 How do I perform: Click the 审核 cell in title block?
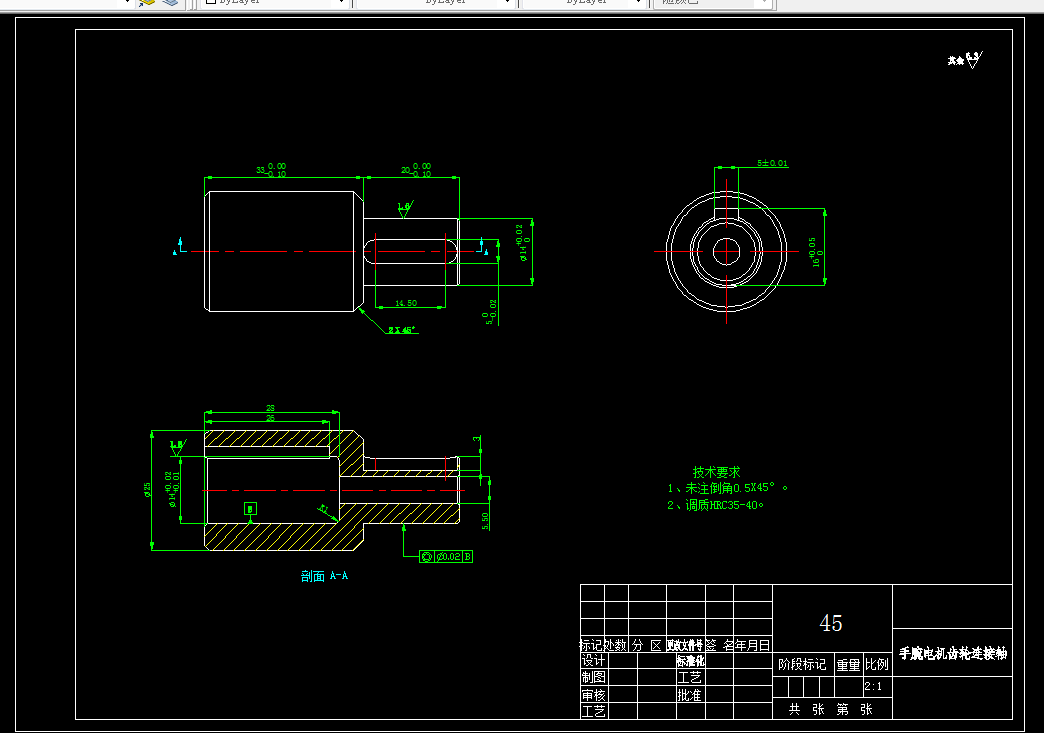click(x=593, y=695)
